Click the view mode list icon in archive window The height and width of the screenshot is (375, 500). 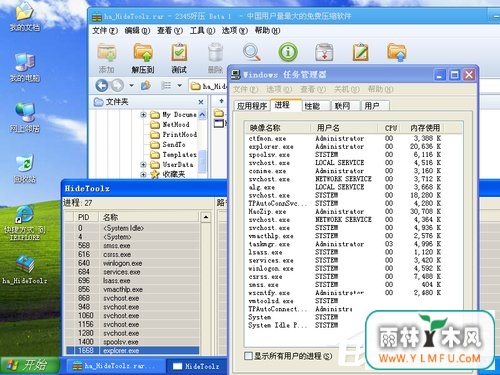(166, 86)
